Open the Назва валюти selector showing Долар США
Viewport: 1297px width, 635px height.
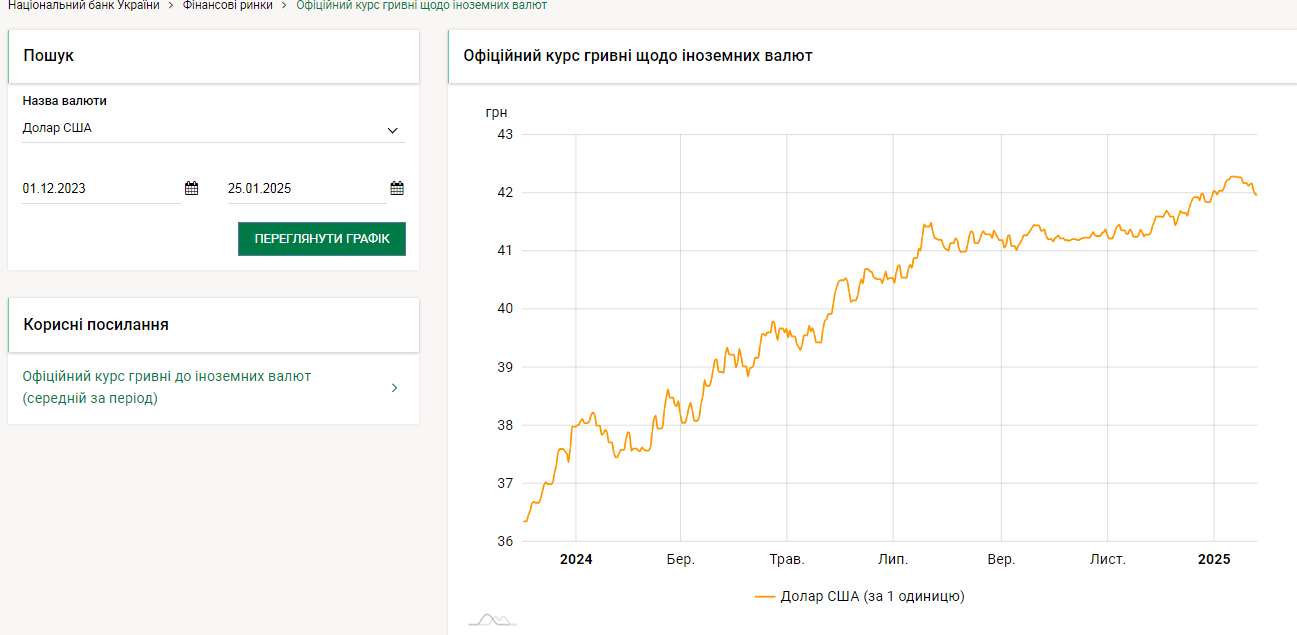[x=200, y=129]
